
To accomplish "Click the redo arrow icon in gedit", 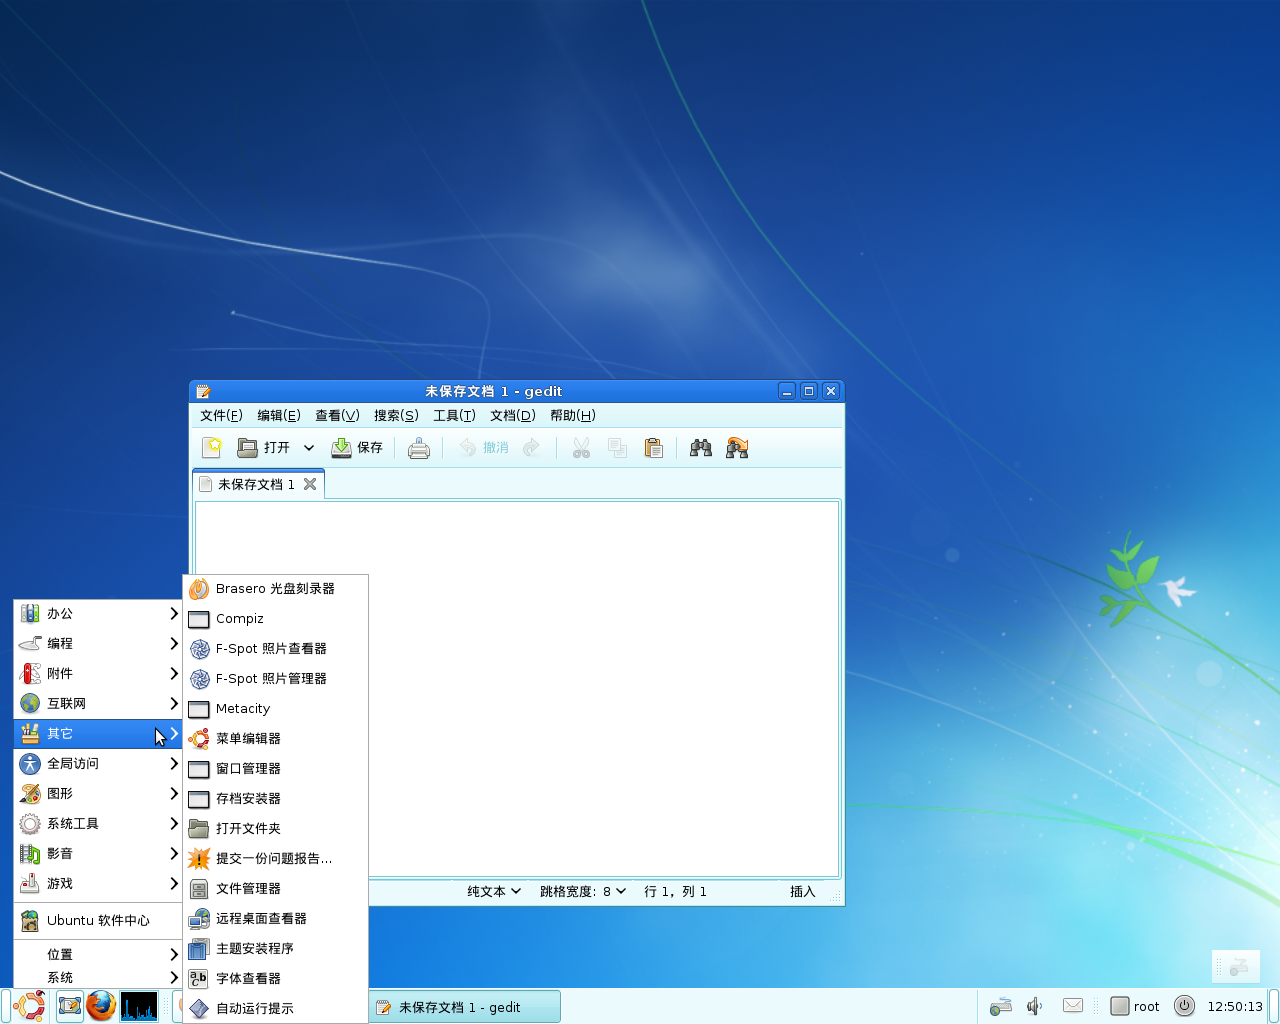I will pos(532,448).
